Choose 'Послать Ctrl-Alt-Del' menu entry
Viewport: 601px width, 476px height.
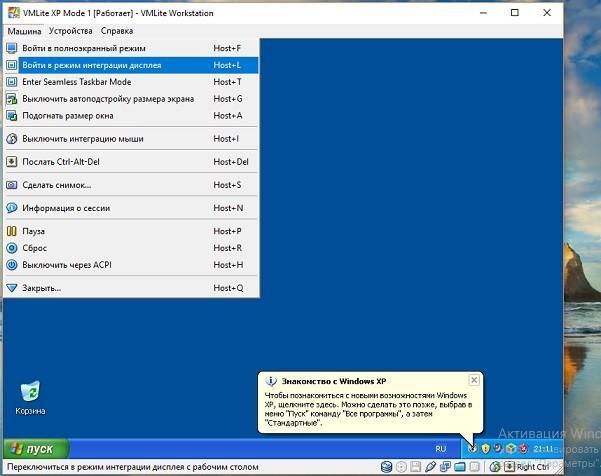click(131, 162)
